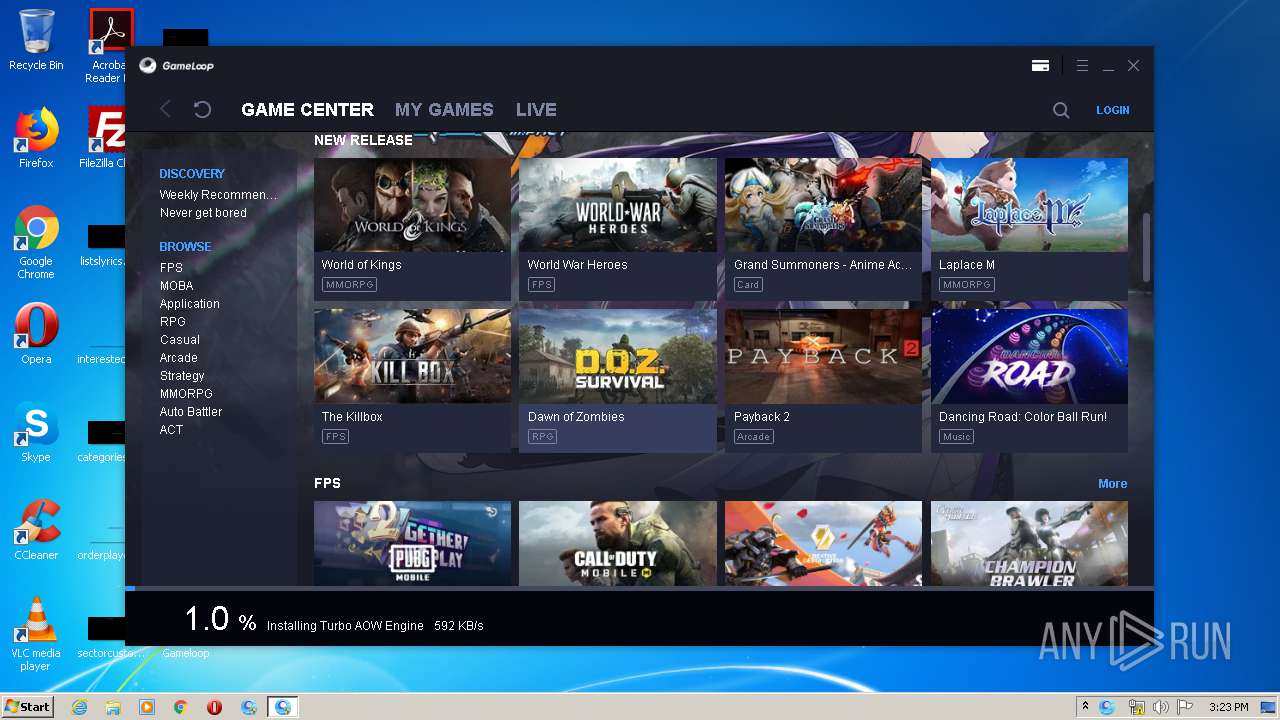Click media player taskbar icon
The image size is (1280, 720).
[x=147, y=707]
